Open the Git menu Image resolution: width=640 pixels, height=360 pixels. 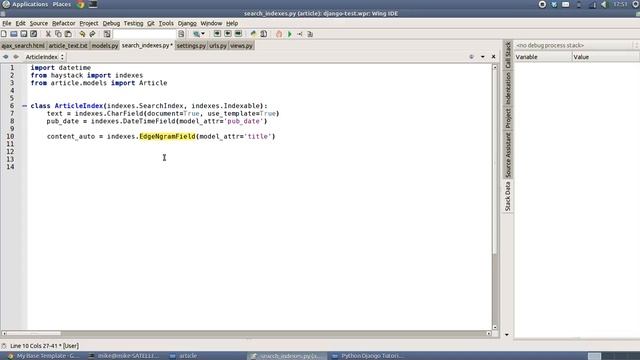click(151, 23)
